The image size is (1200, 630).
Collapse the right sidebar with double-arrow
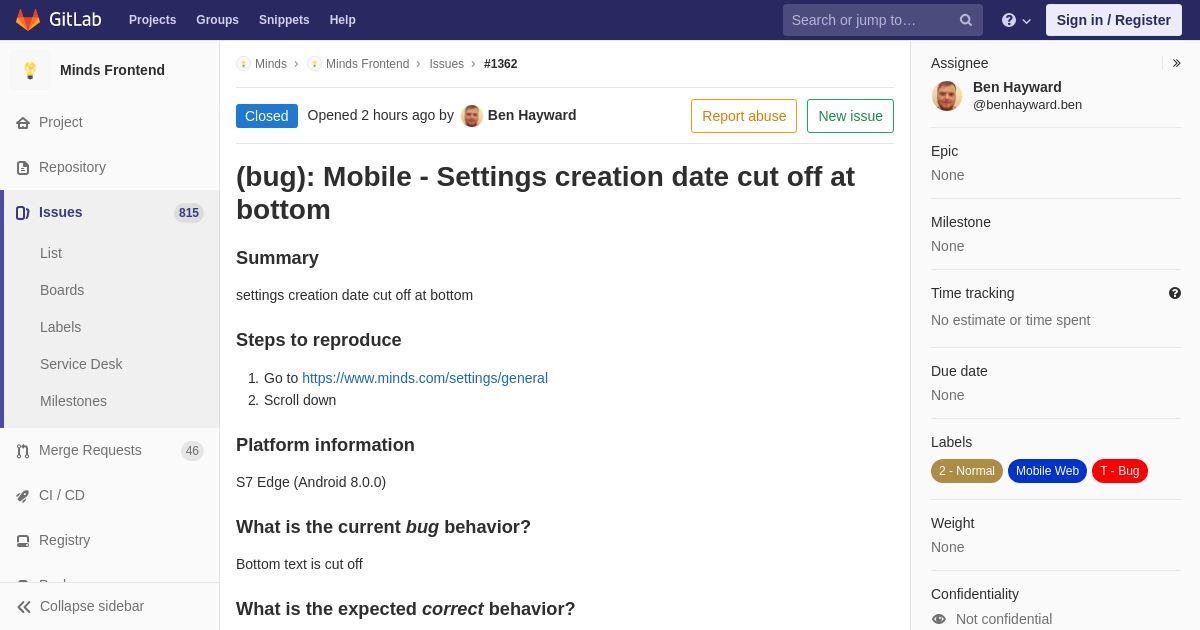(1176, 63)
